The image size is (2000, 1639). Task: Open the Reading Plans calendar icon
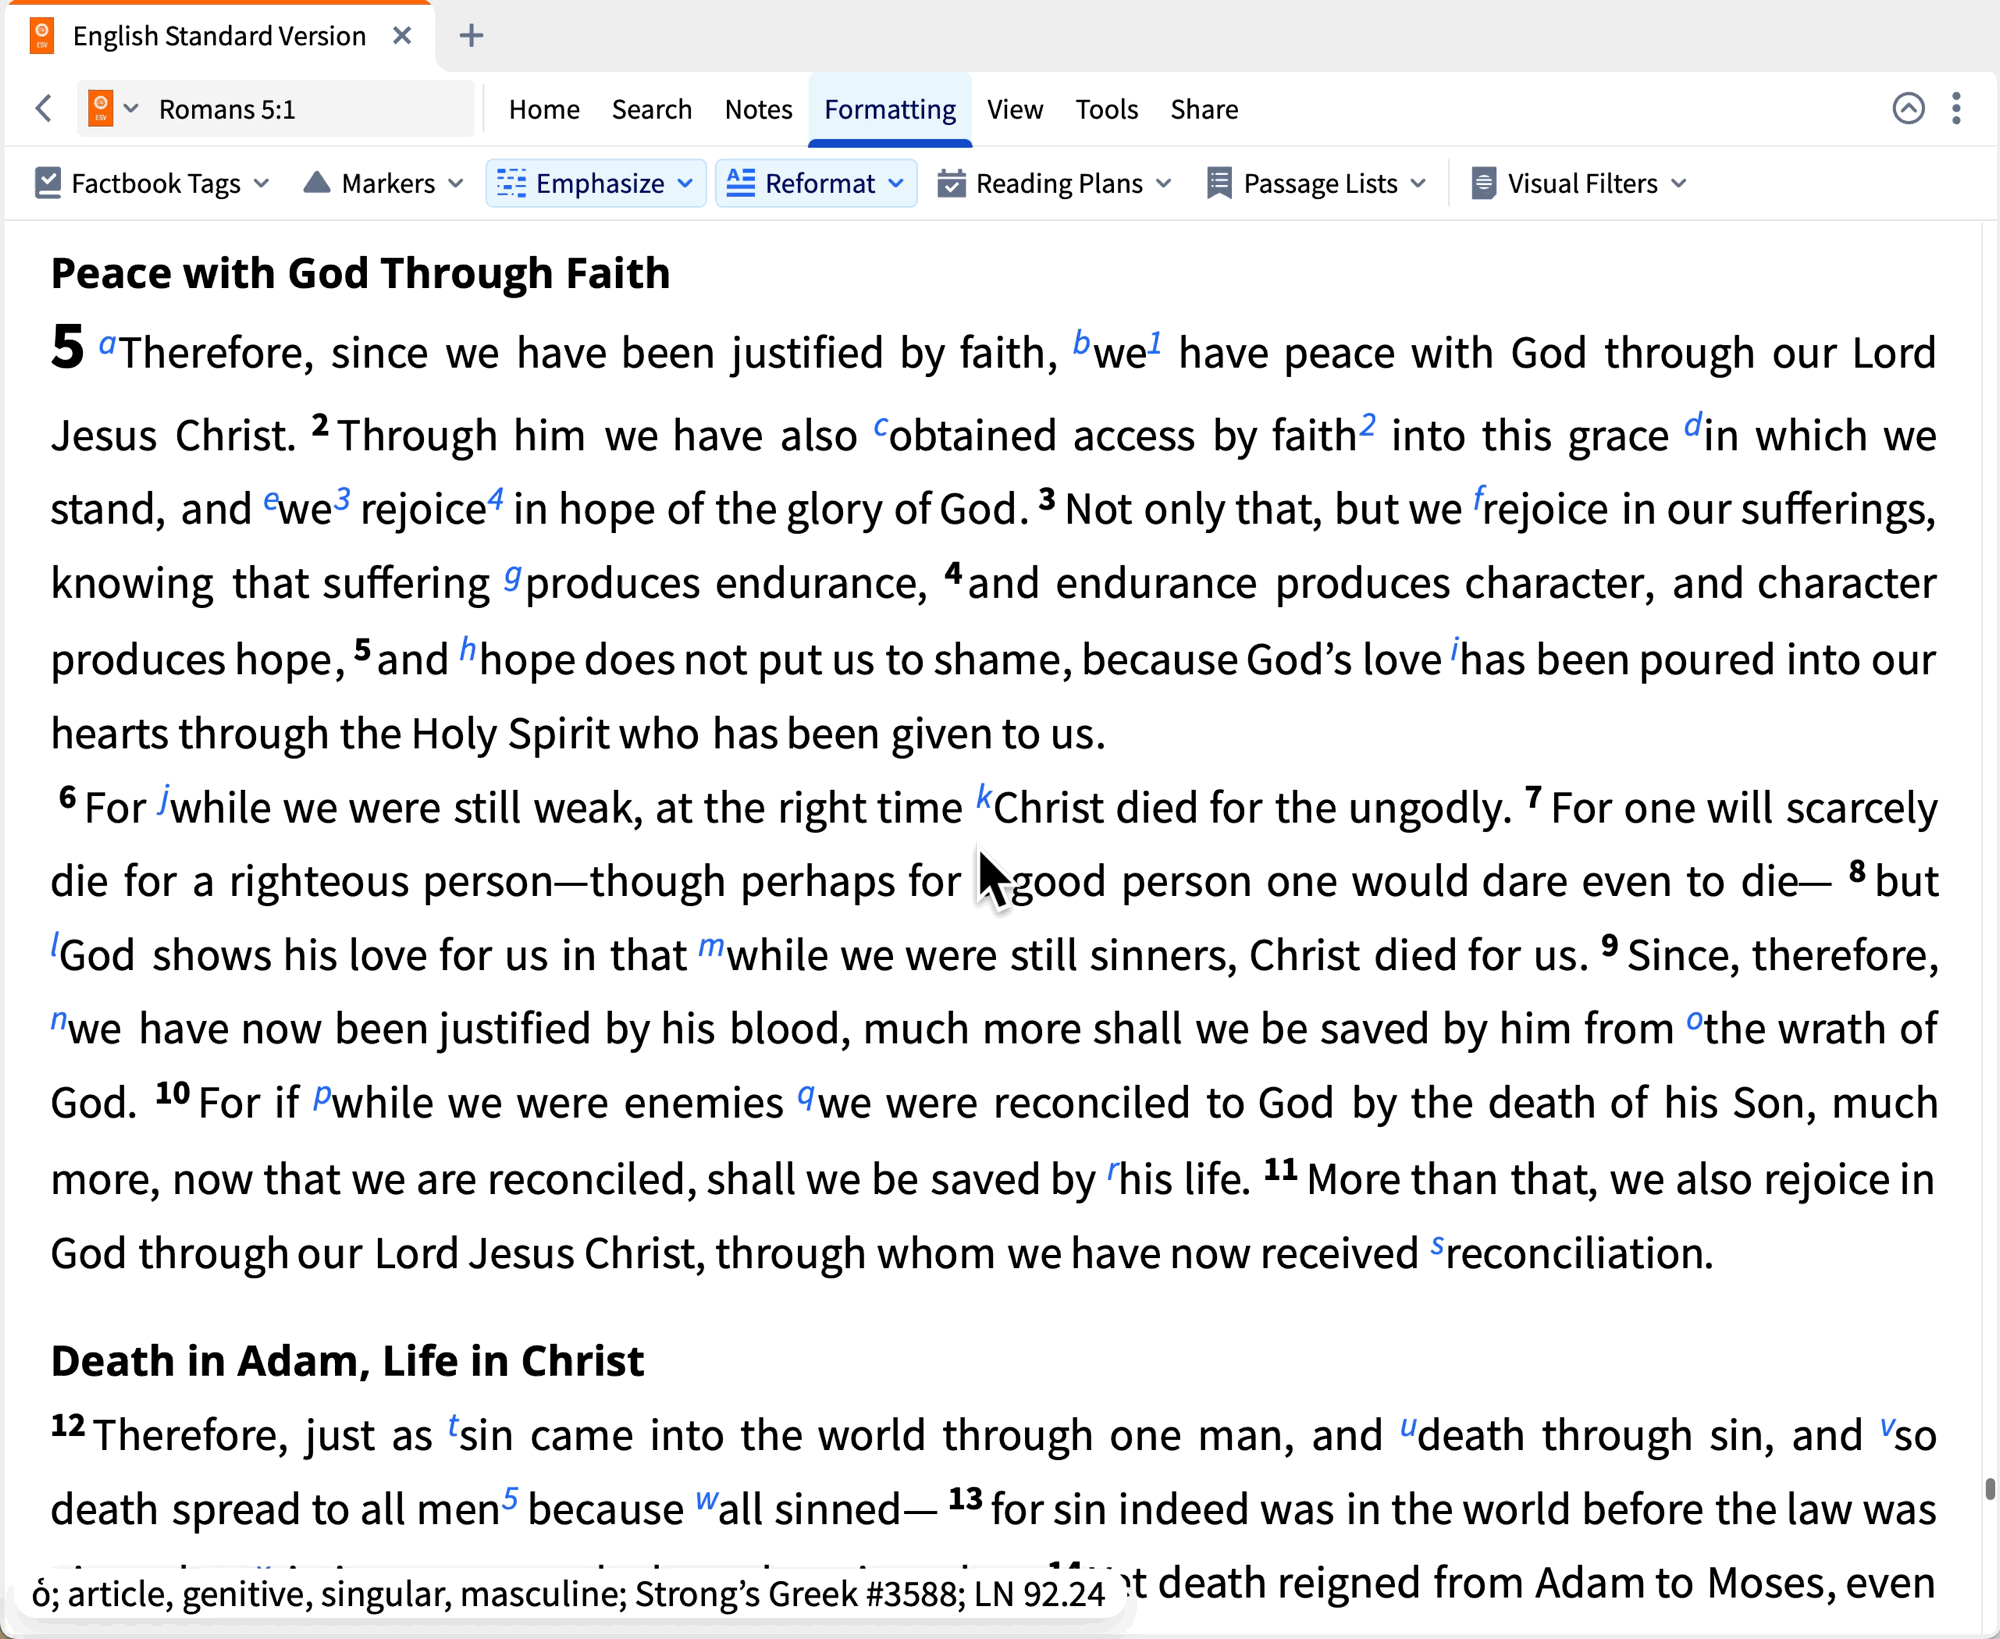pyautogui.click(x=951, y=183)
